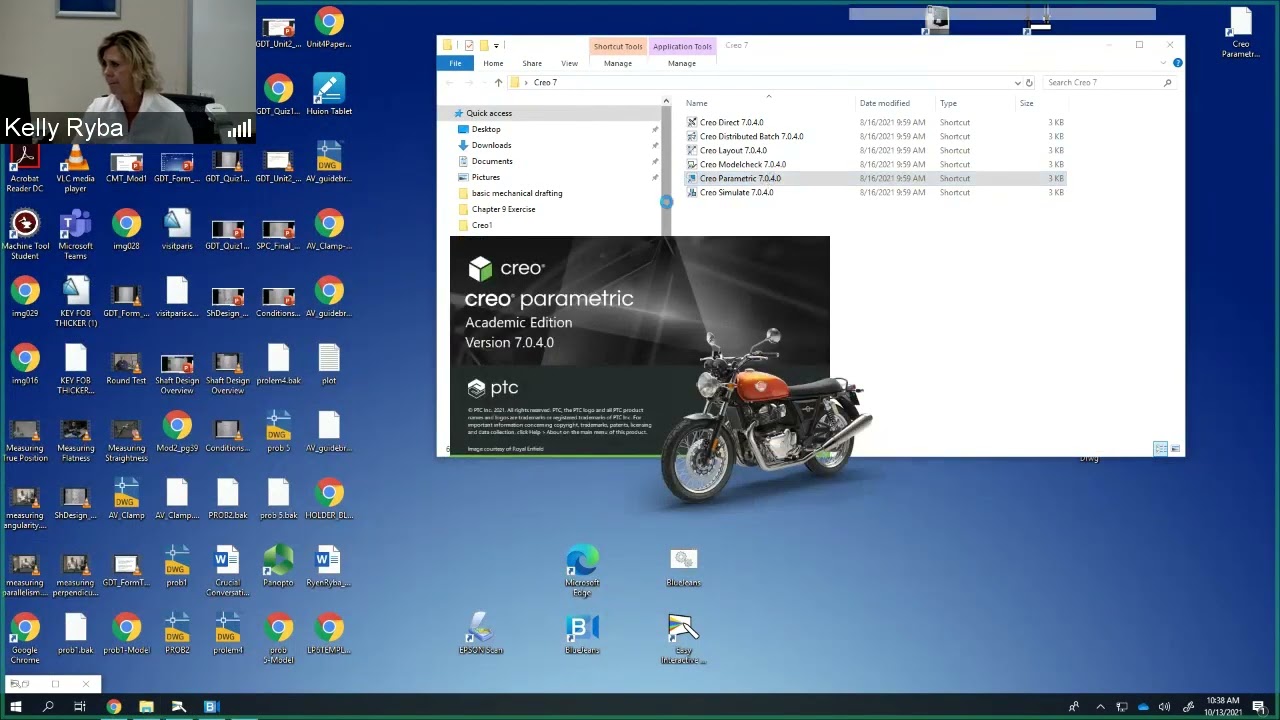Open Downloads in navigation pane
Screen dimensions: 1280x720
[491, 145]
